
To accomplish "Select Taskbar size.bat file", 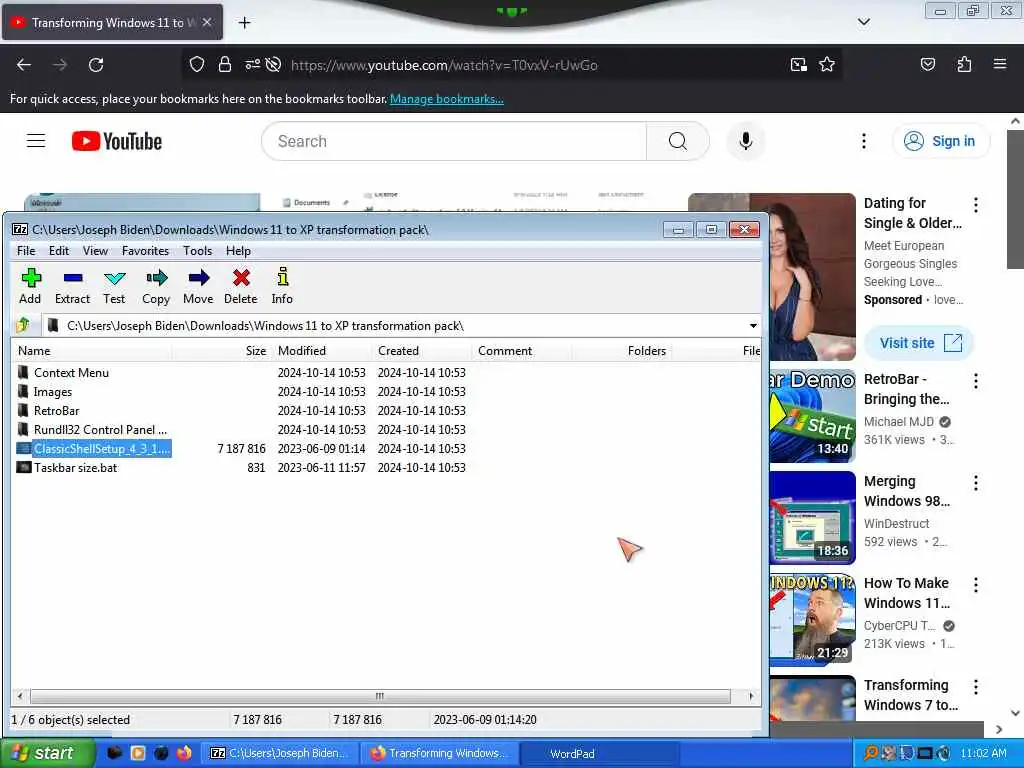I will pos(75,468).
